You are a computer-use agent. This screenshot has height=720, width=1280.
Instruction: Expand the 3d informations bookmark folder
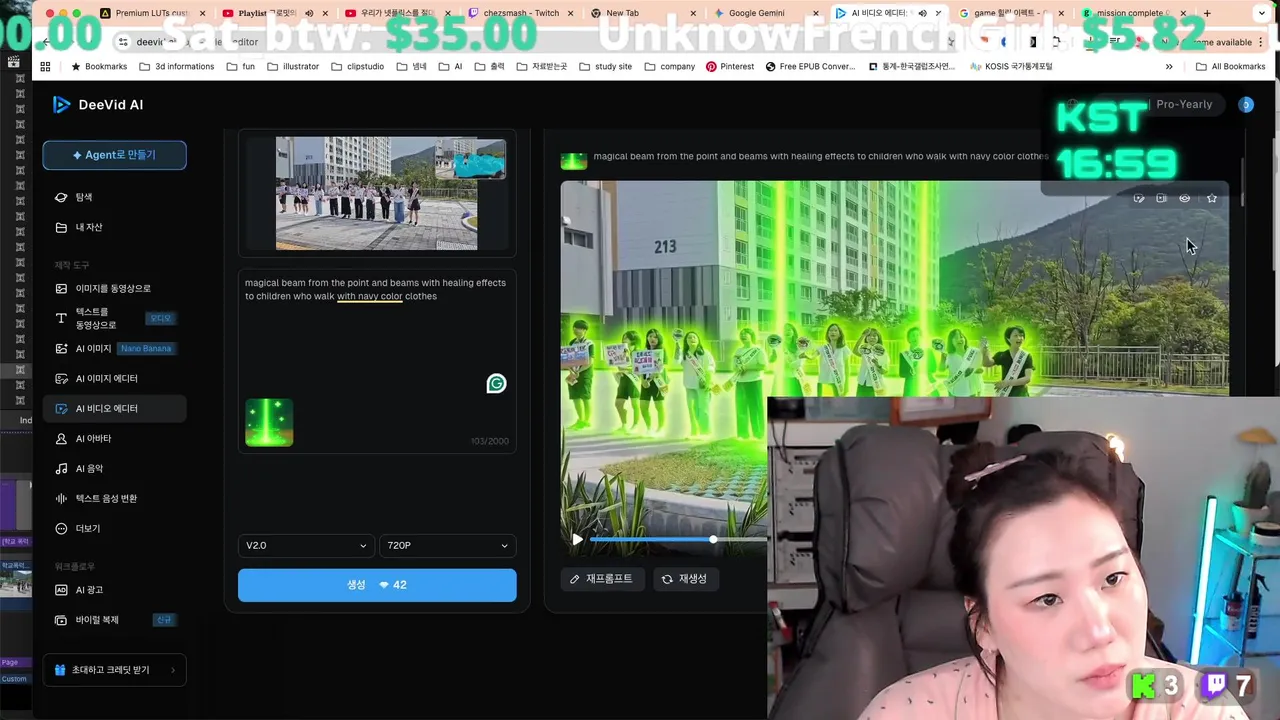point(177,66)
